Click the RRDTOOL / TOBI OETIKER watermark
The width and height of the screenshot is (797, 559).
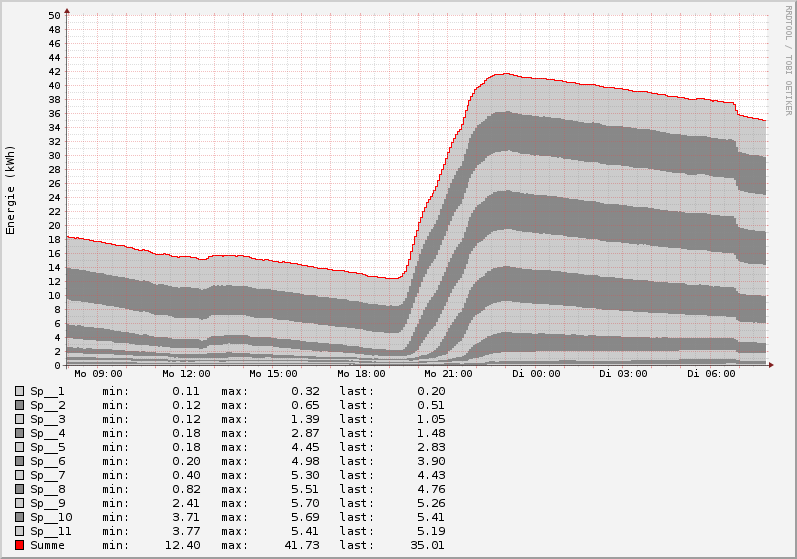[788, 59]
